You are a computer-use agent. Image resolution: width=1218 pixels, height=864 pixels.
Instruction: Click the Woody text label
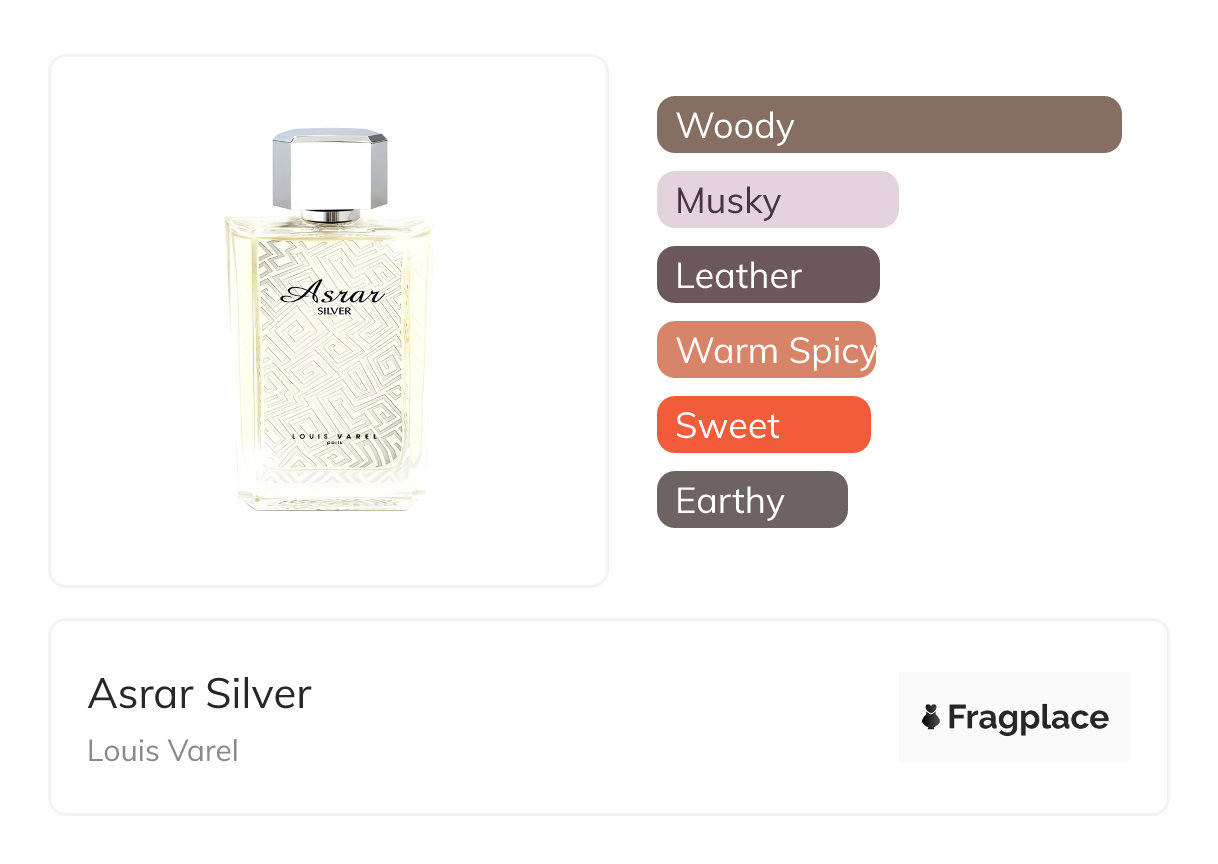[x=735, y=126]
